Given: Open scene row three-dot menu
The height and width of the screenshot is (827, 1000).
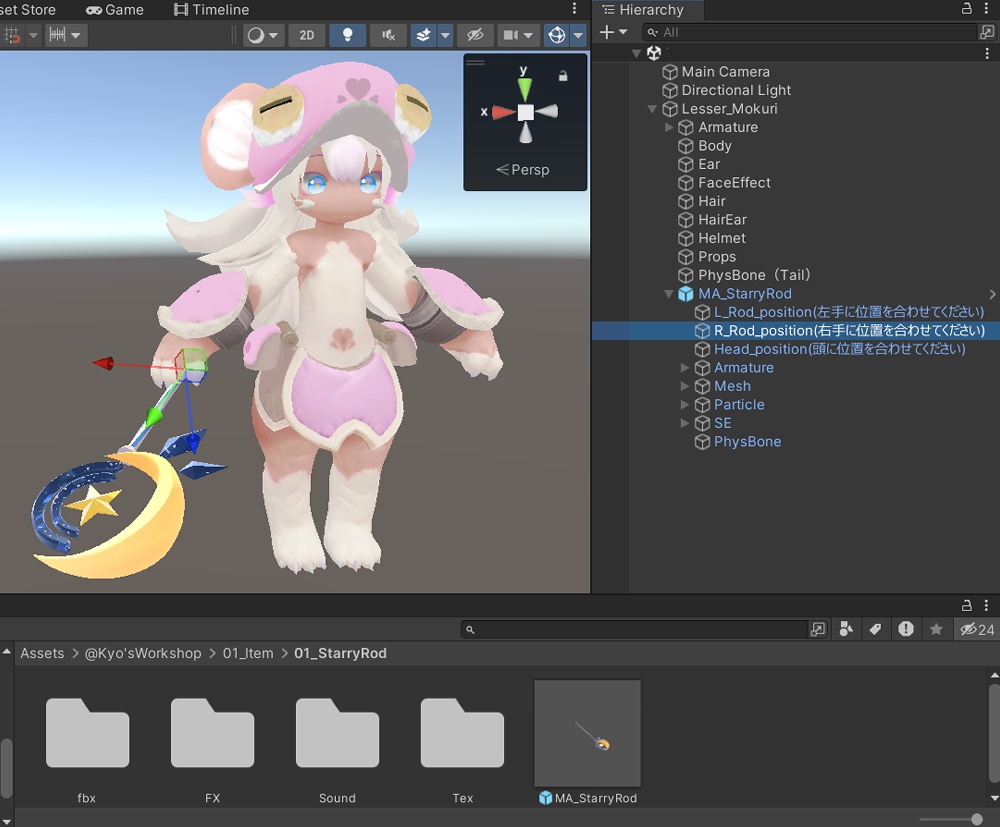Looking at the screenshot, I should click(x=987, y=54).
